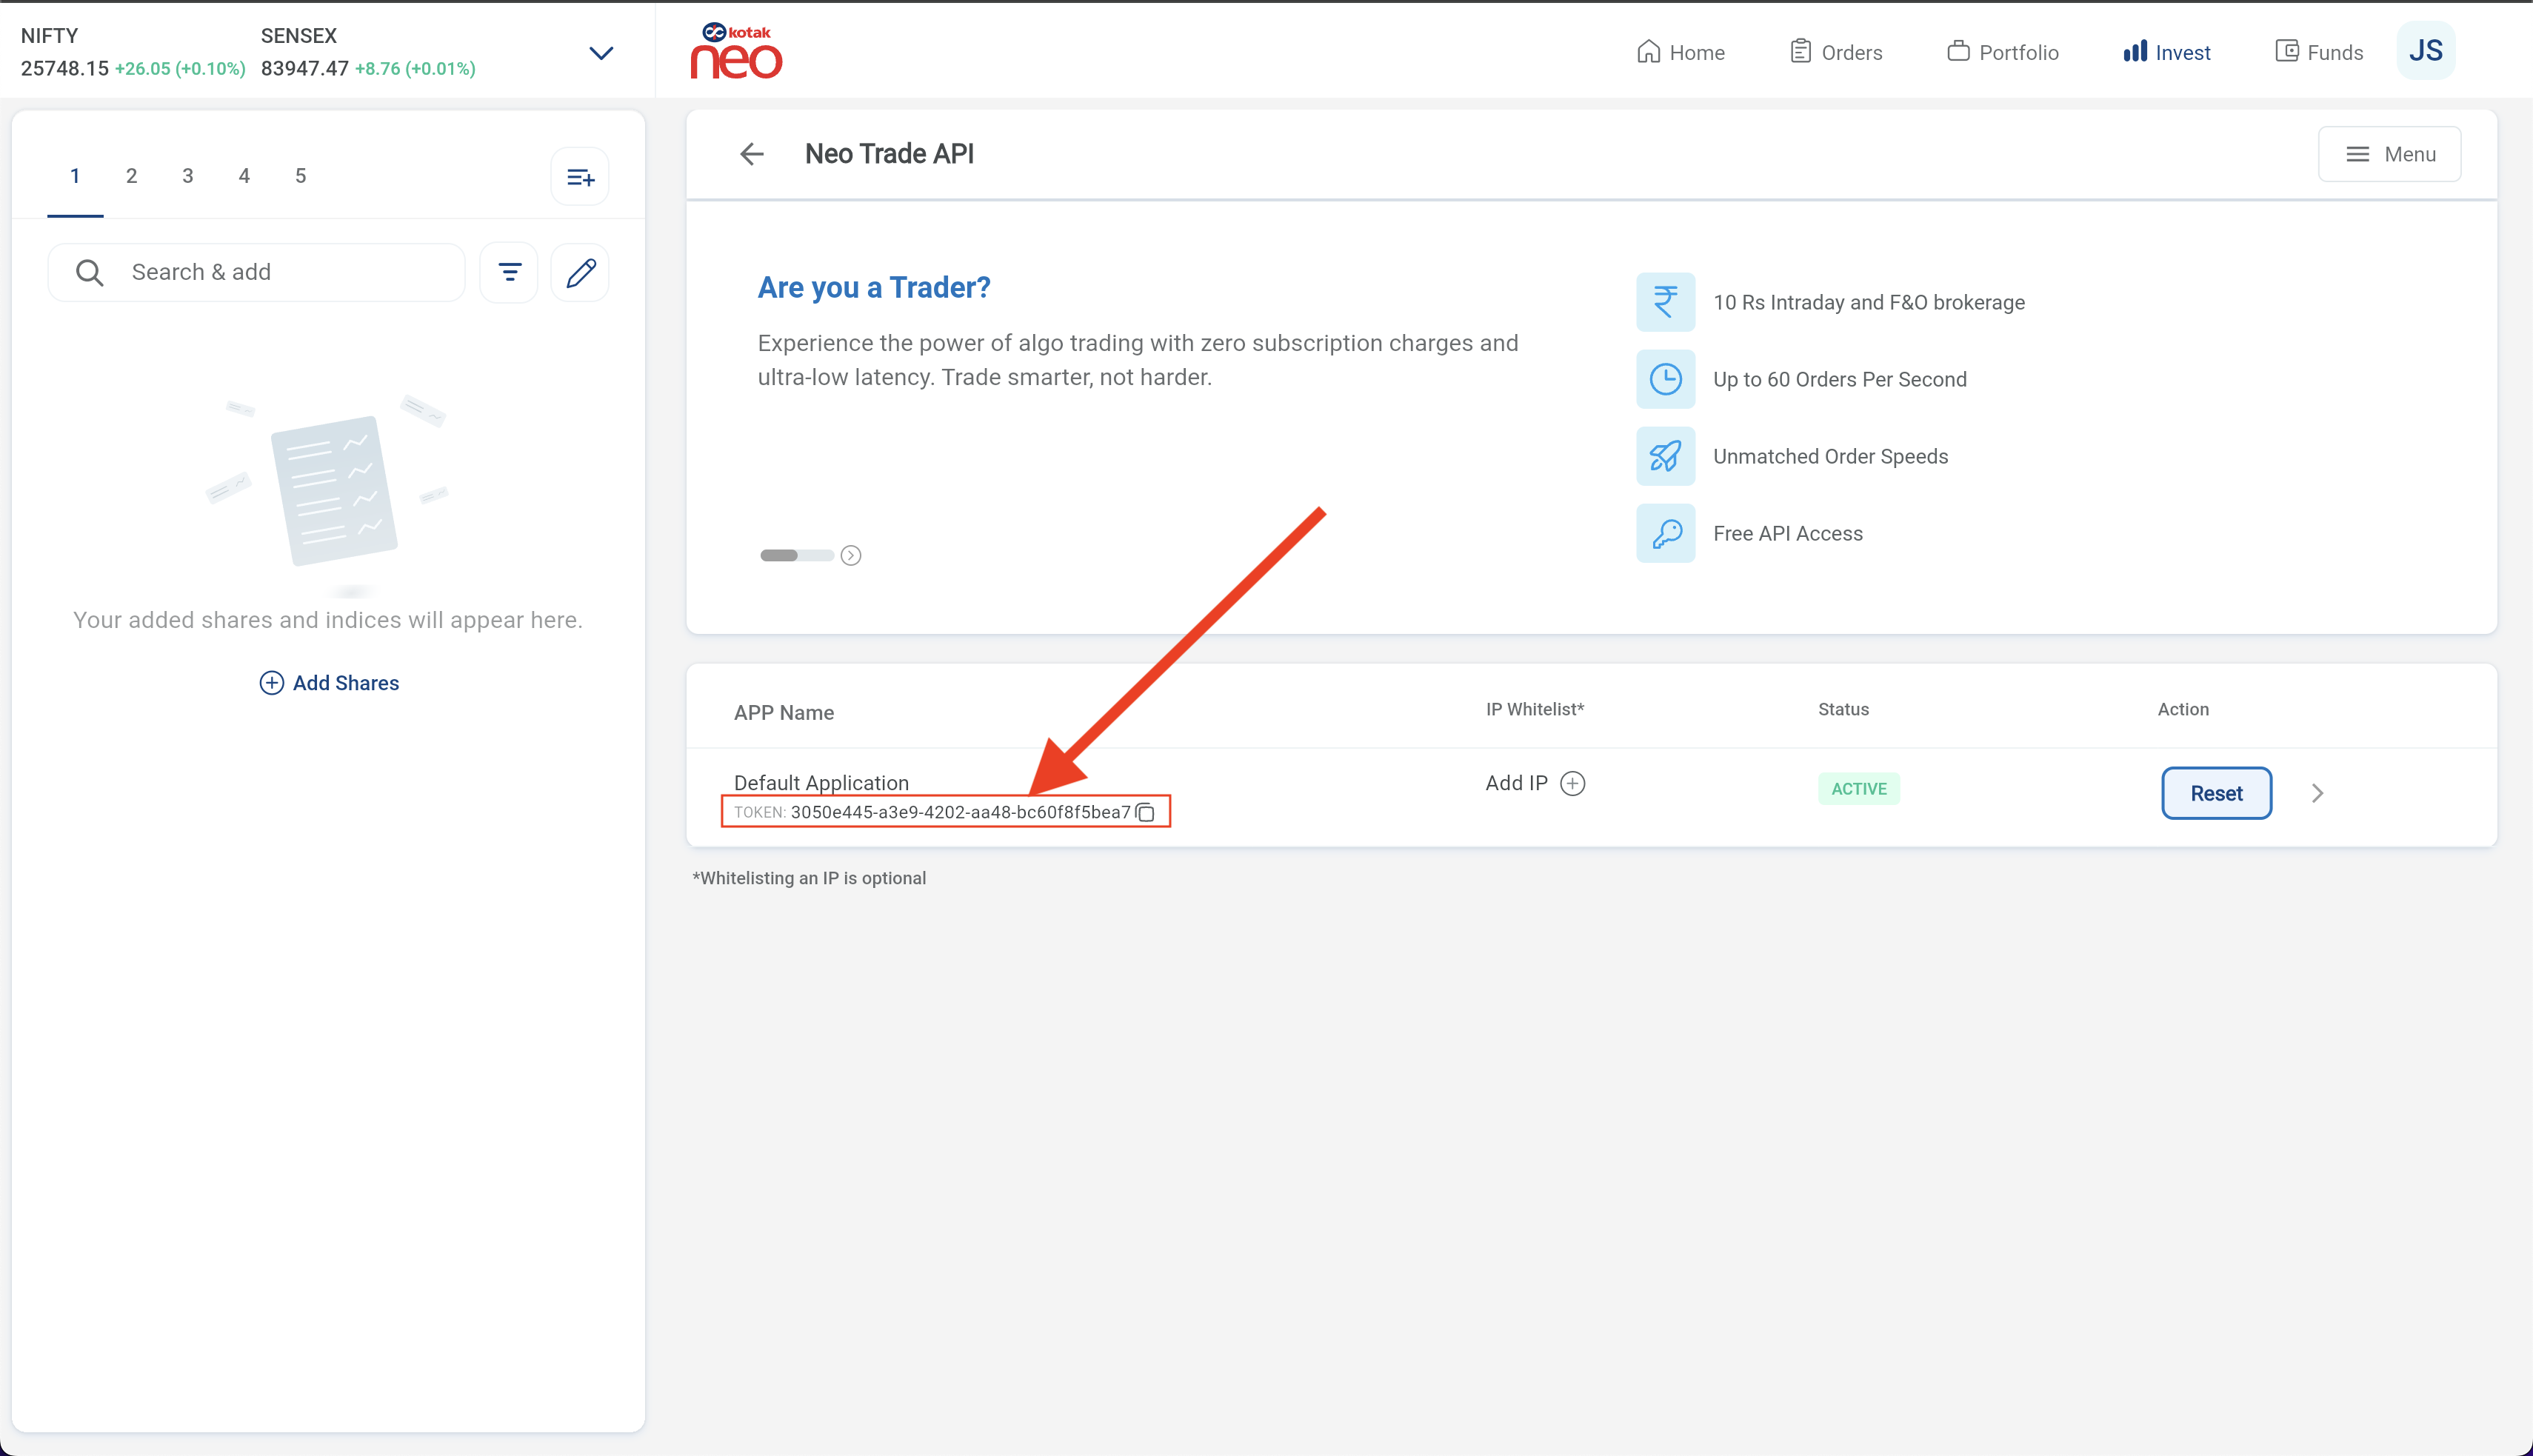This screenshot has width=2533, height=1456.
Task: Switch to watchlist tab 3
Action: click(x=188, y=176)
